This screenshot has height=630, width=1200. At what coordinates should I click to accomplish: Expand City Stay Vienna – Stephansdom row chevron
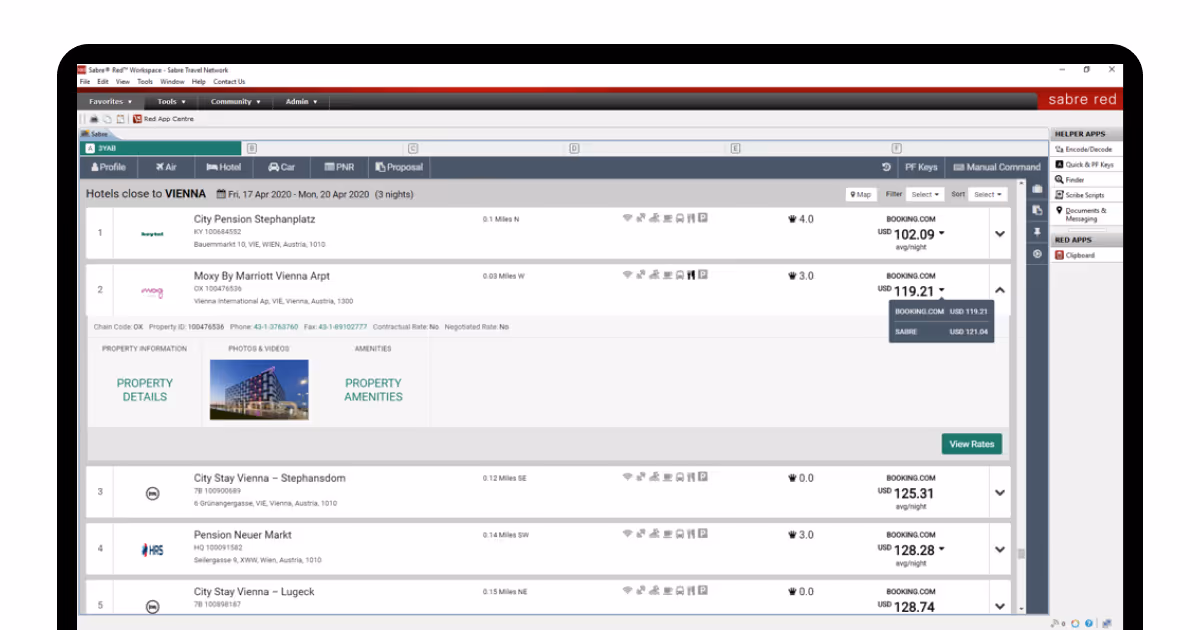[1000, 493]
